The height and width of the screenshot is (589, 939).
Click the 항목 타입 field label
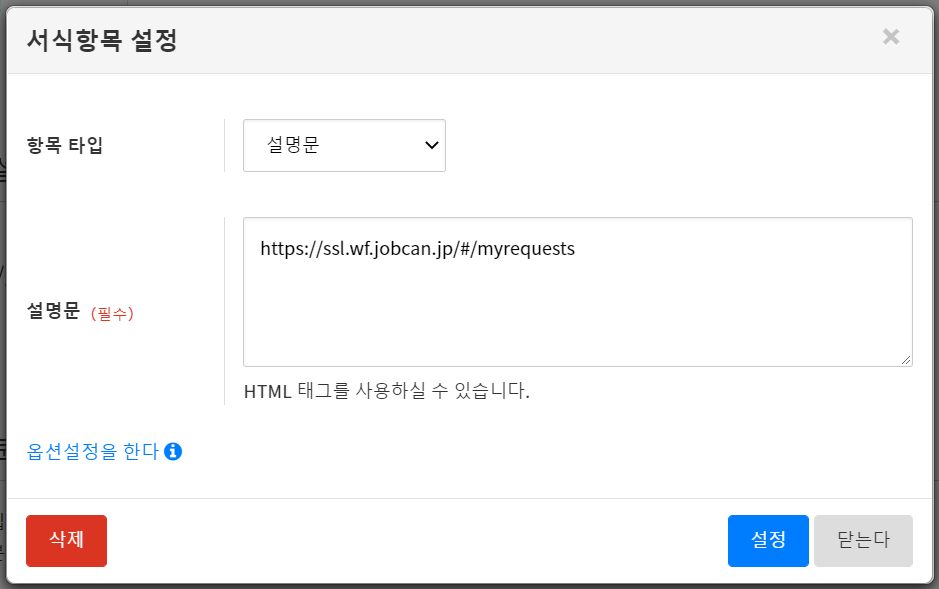(x=65, y=146)
